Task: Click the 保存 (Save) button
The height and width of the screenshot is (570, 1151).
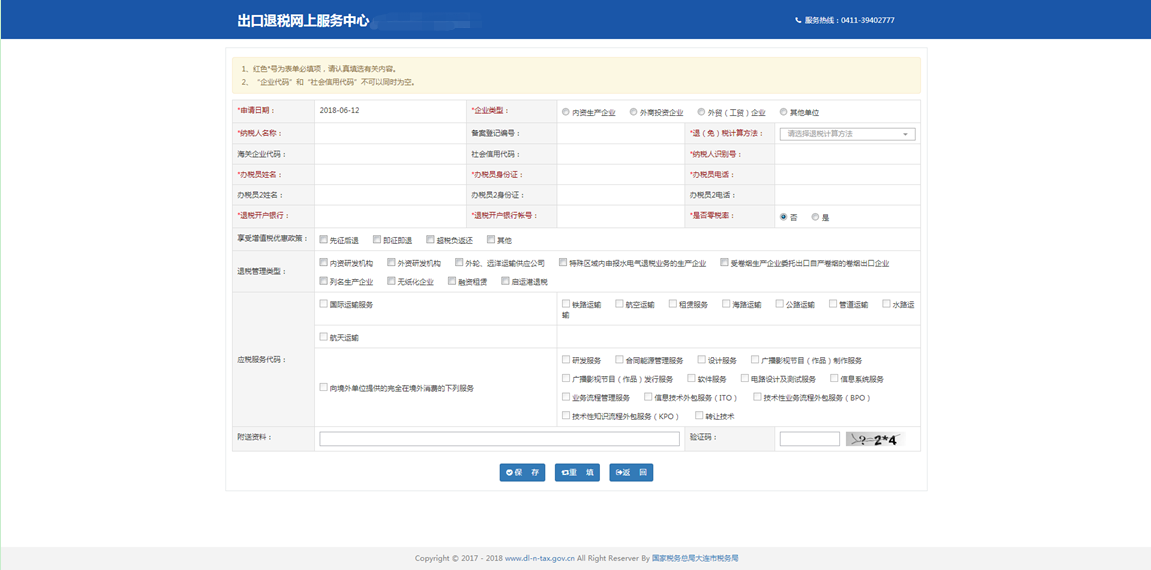Action: (522, 472)
